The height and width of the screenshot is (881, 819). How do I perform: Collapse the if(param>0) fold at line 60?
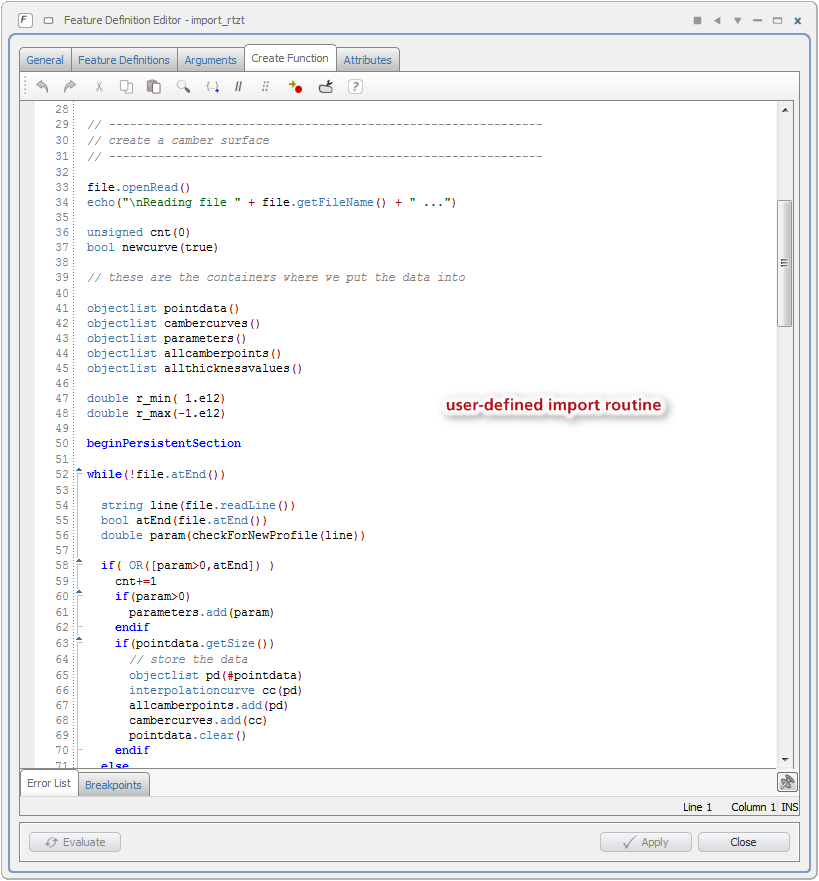click(79, 593)
